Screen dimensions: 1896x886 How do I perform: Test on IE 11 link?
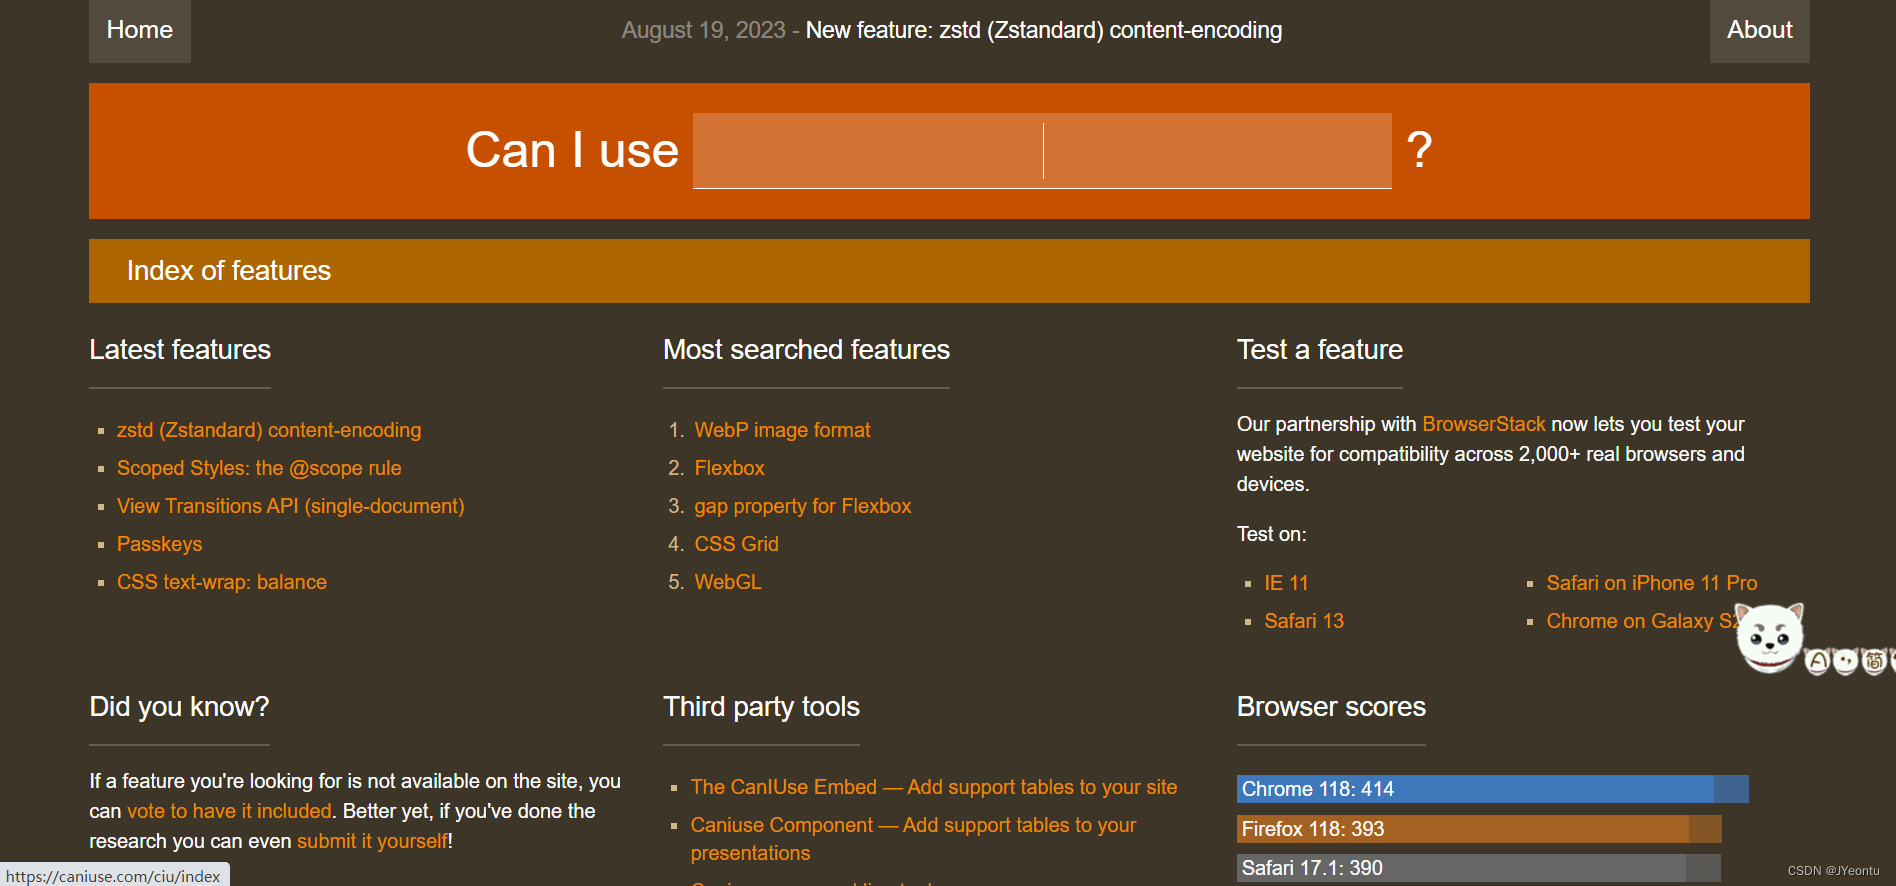point(1286,583)
